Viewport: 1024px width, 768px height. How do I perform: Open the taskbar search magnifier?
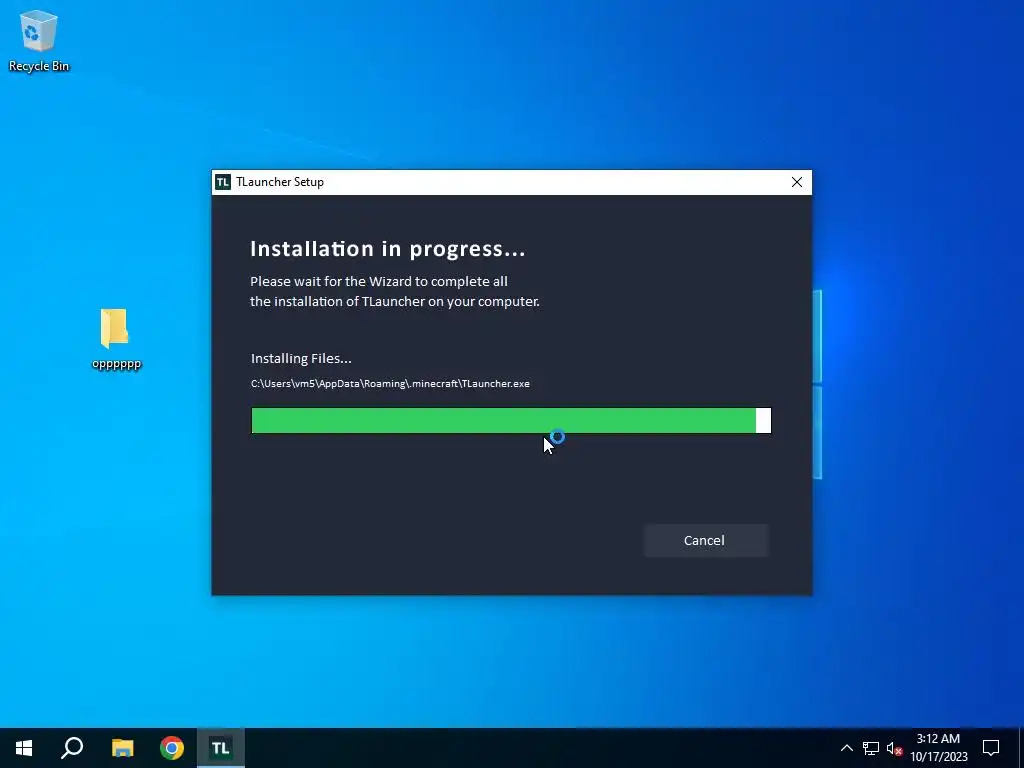click(x=72, y=748)
